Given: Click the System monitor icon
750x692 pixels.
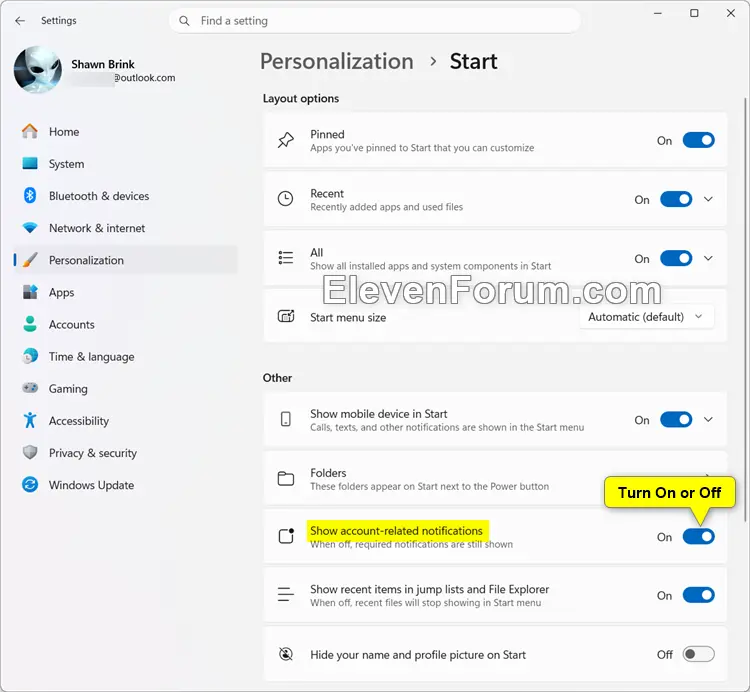Looking at the screenshot, I should point(30,164).
